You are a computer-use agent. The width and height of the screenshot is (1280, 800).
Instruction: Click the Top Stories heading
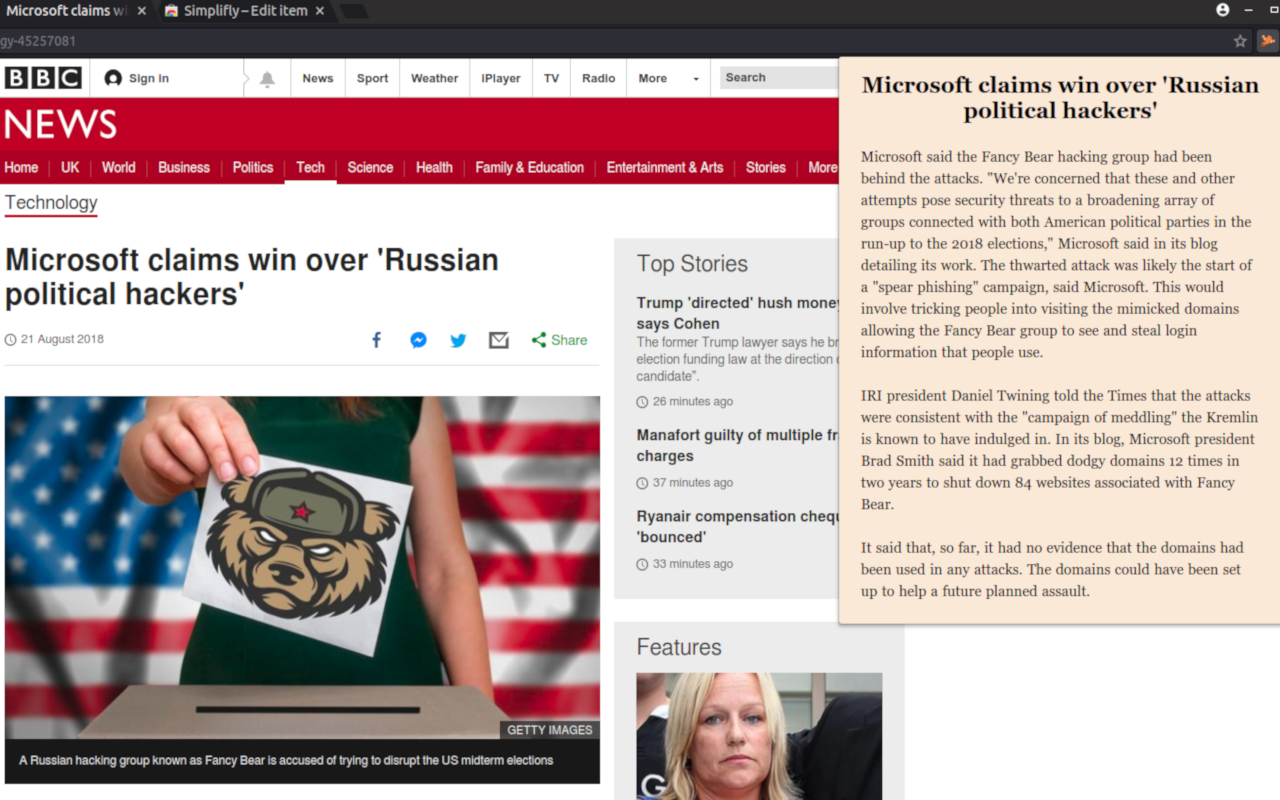pyautogui.click(x=692, y=264)
